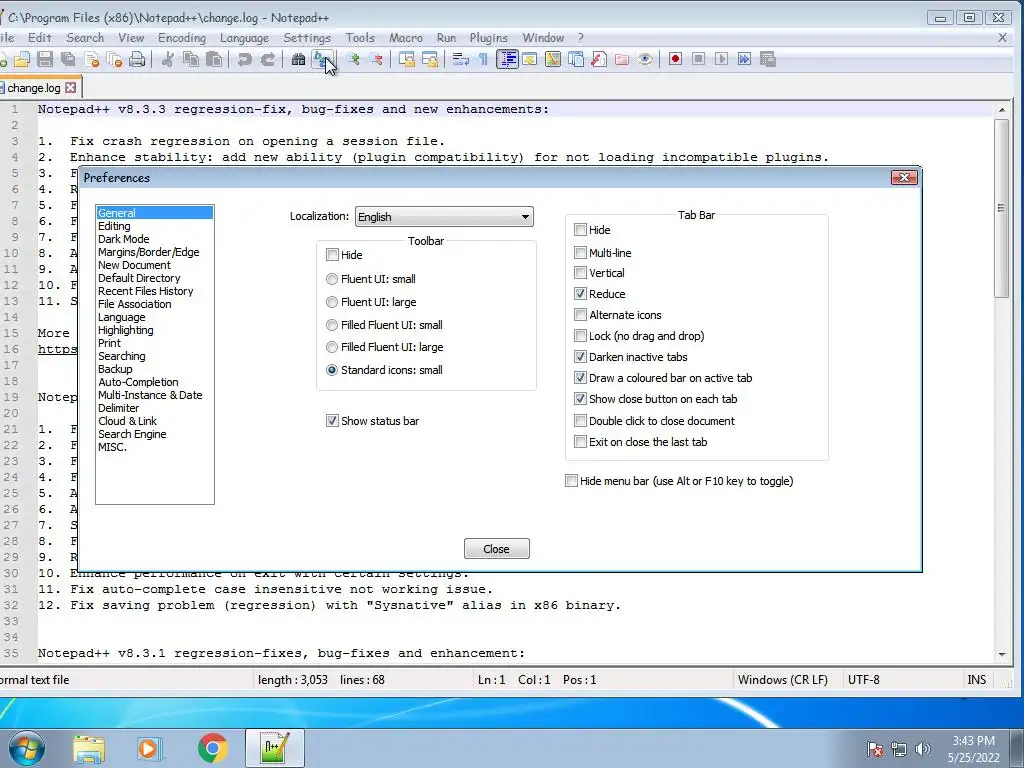Select the change.log document tab
Screen dimensions: 1024x768
tap(34, 88)
